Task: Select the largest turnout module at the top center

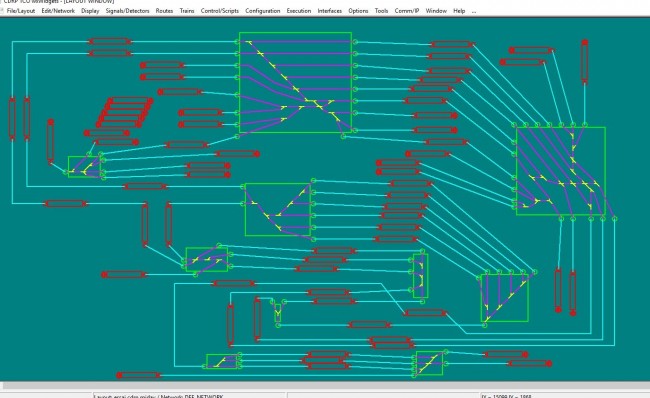Action: 296,83
